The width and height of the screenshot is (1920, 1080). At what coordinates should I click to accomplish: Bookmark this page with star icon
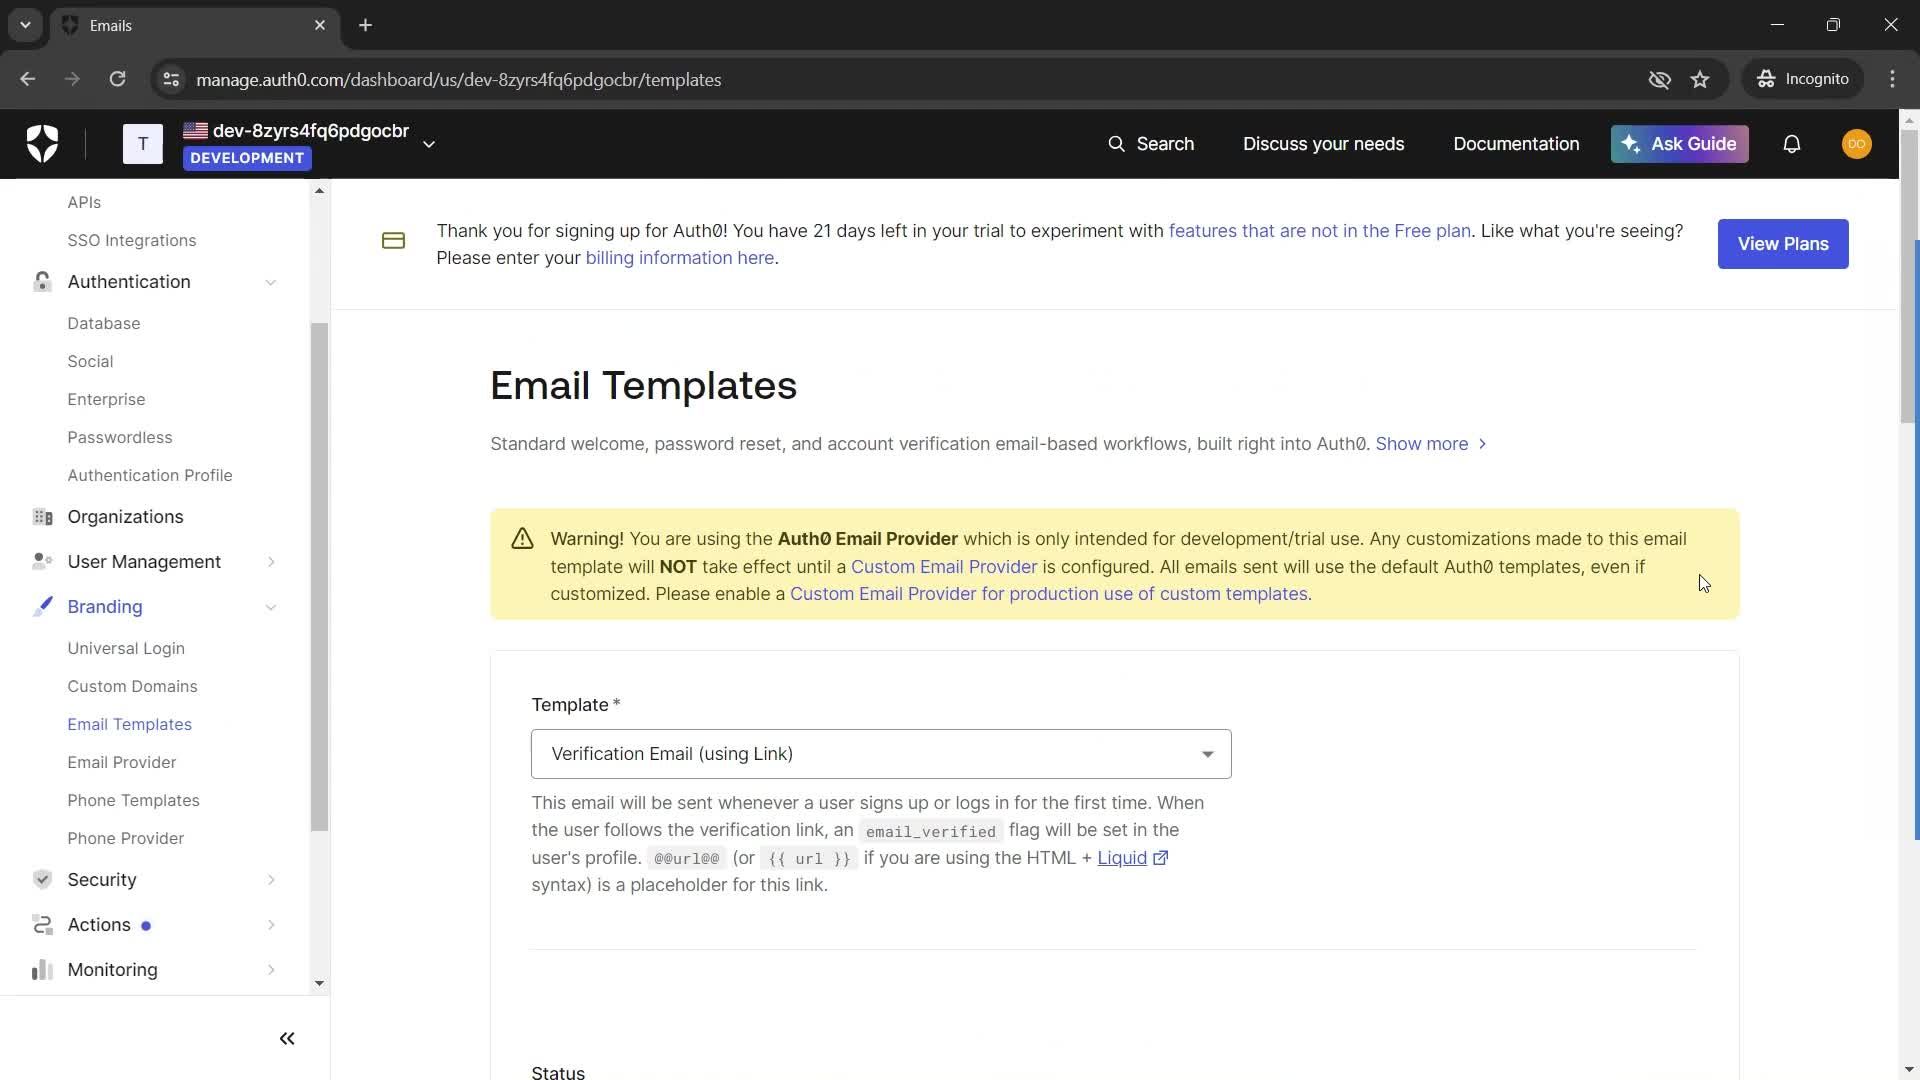tap(1700, 79)
